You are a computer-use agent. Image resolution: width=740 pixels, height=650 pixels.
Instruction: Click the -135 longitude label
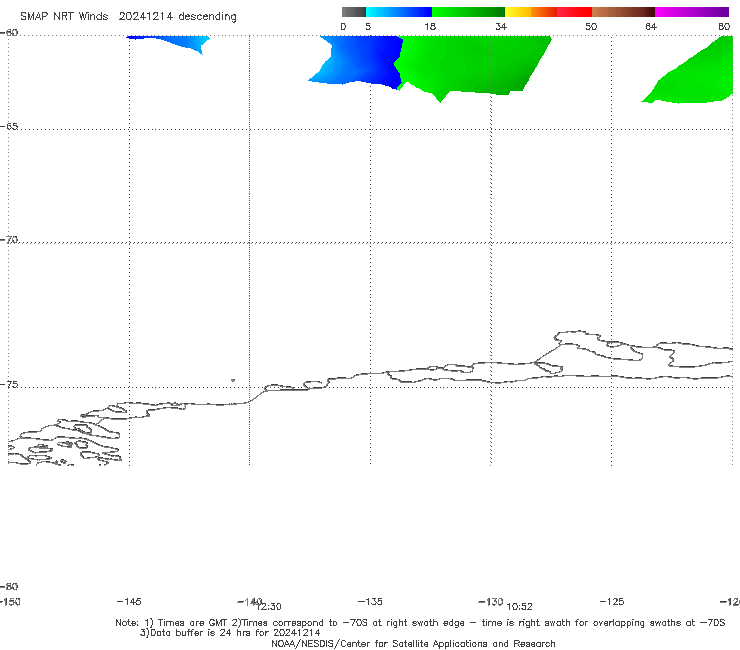(370, 601)
